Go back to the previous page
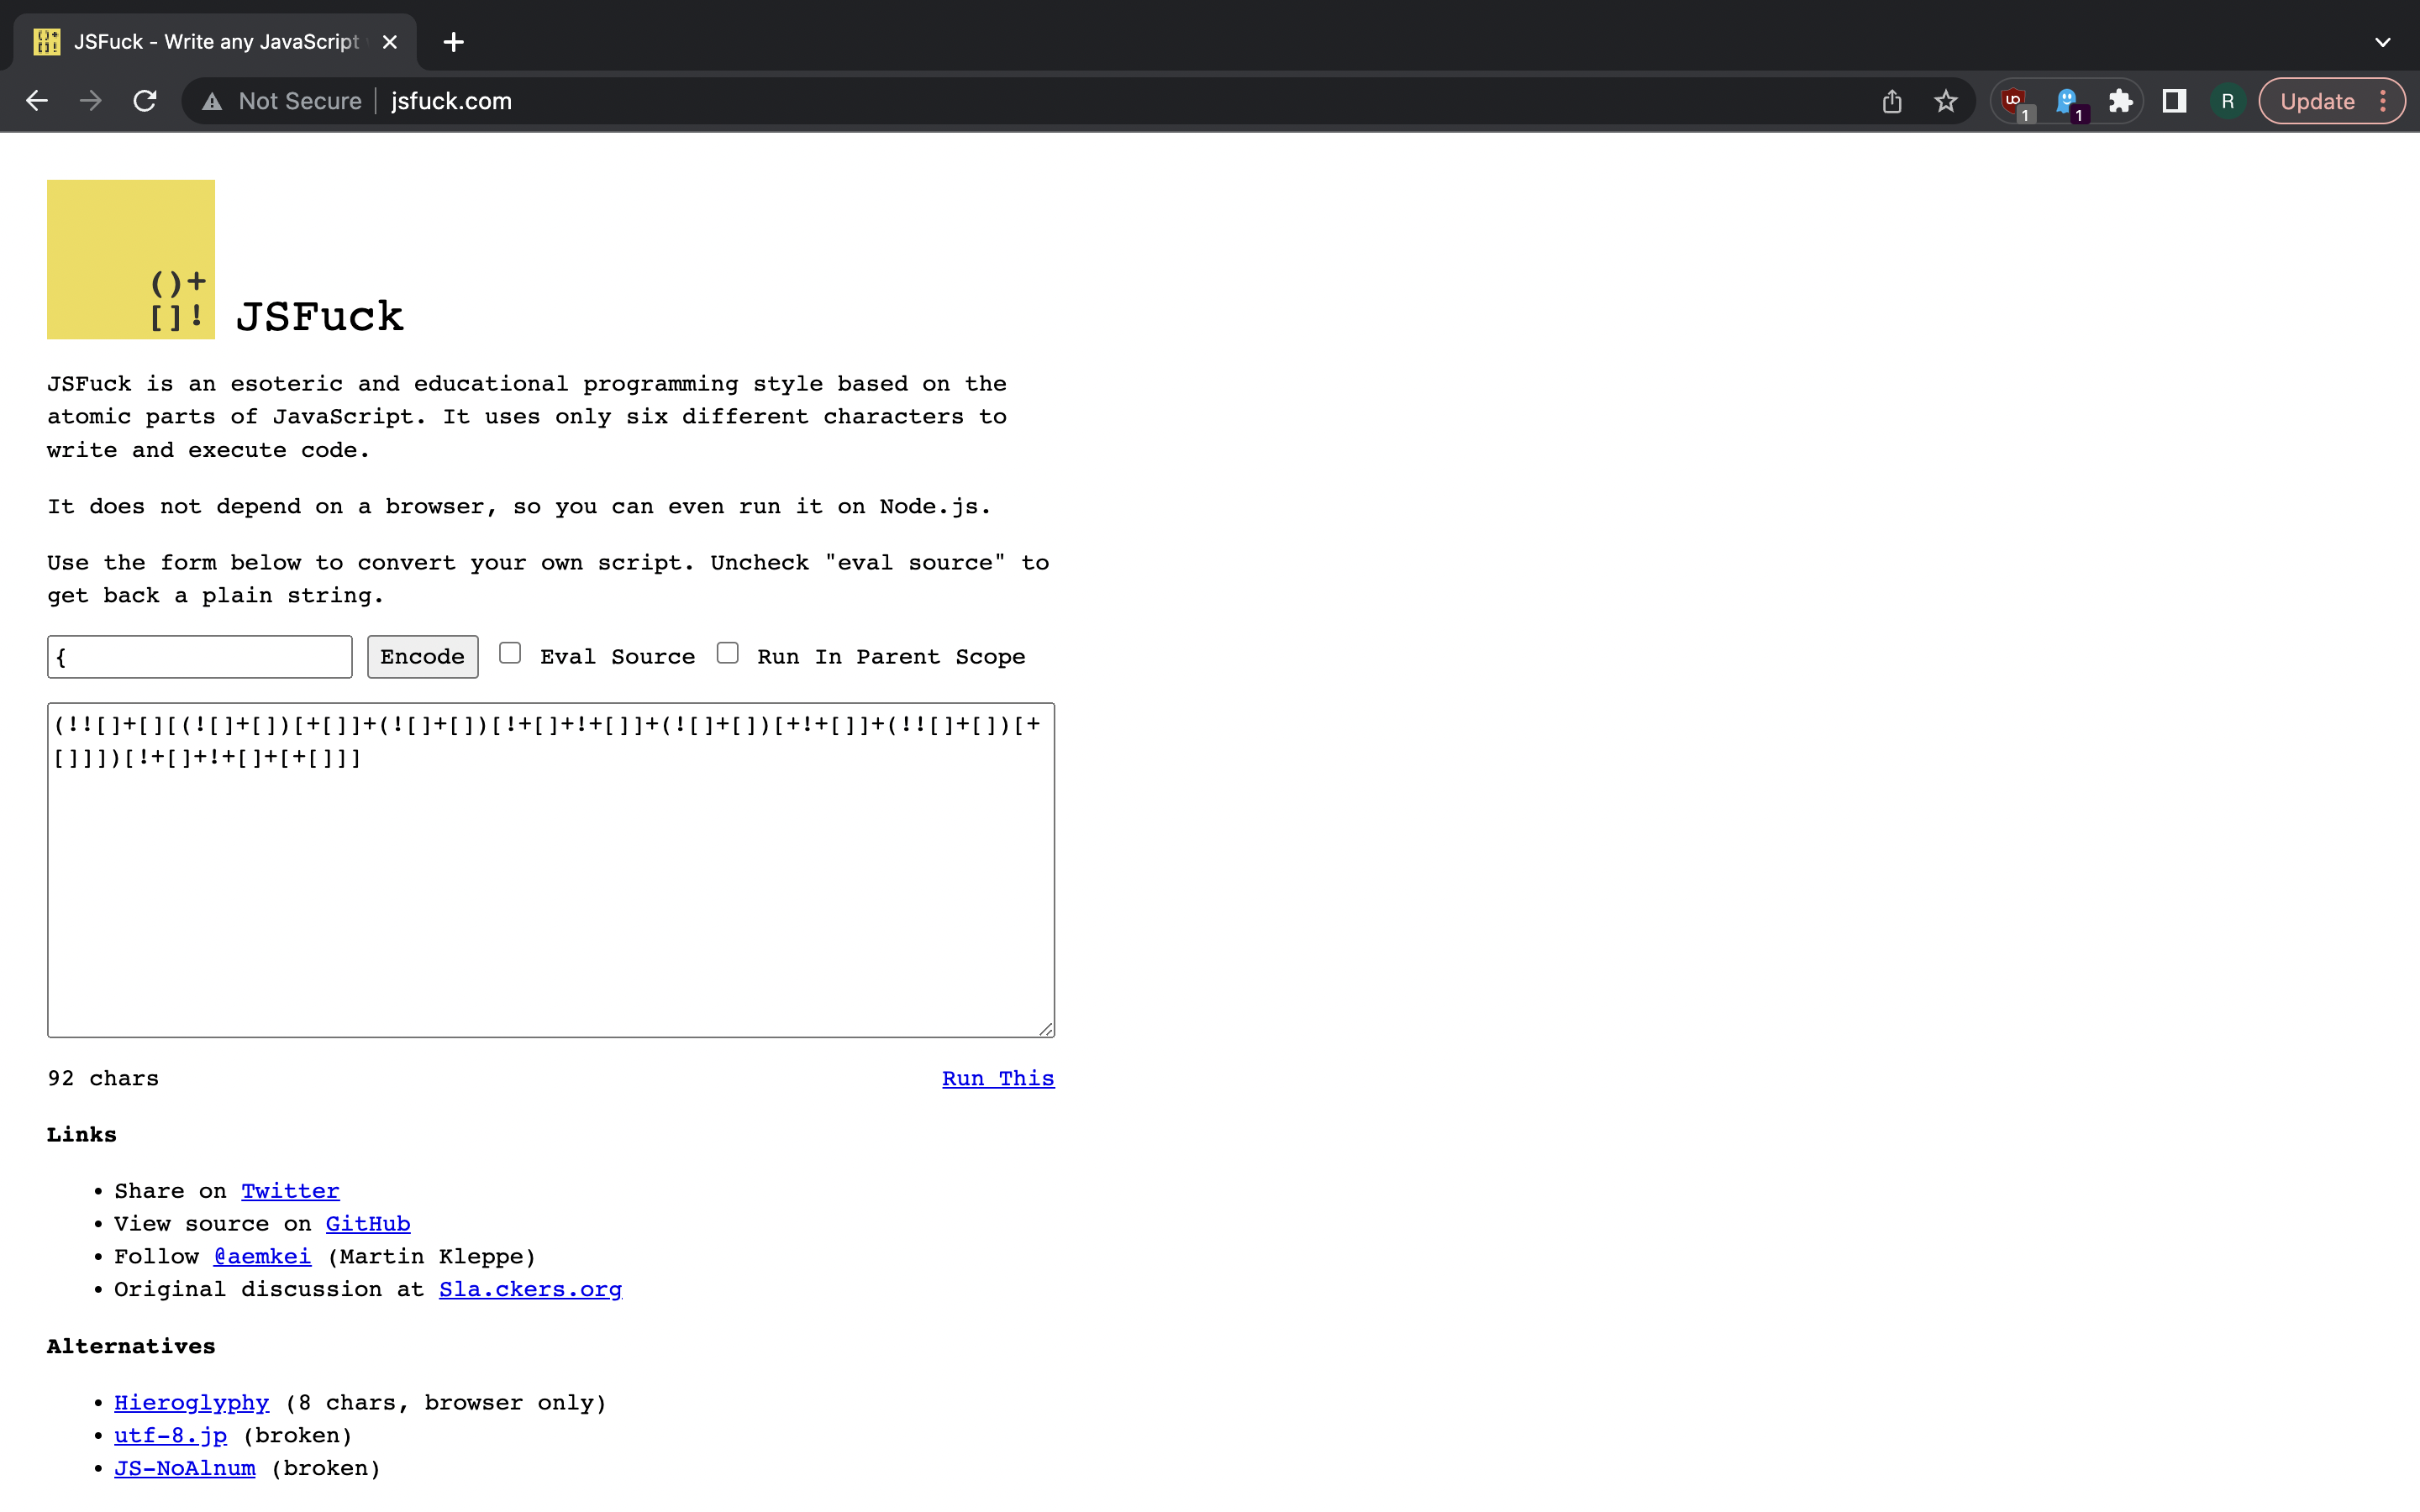Screen dimensions: 2420x1512 (x=37, y=101)
